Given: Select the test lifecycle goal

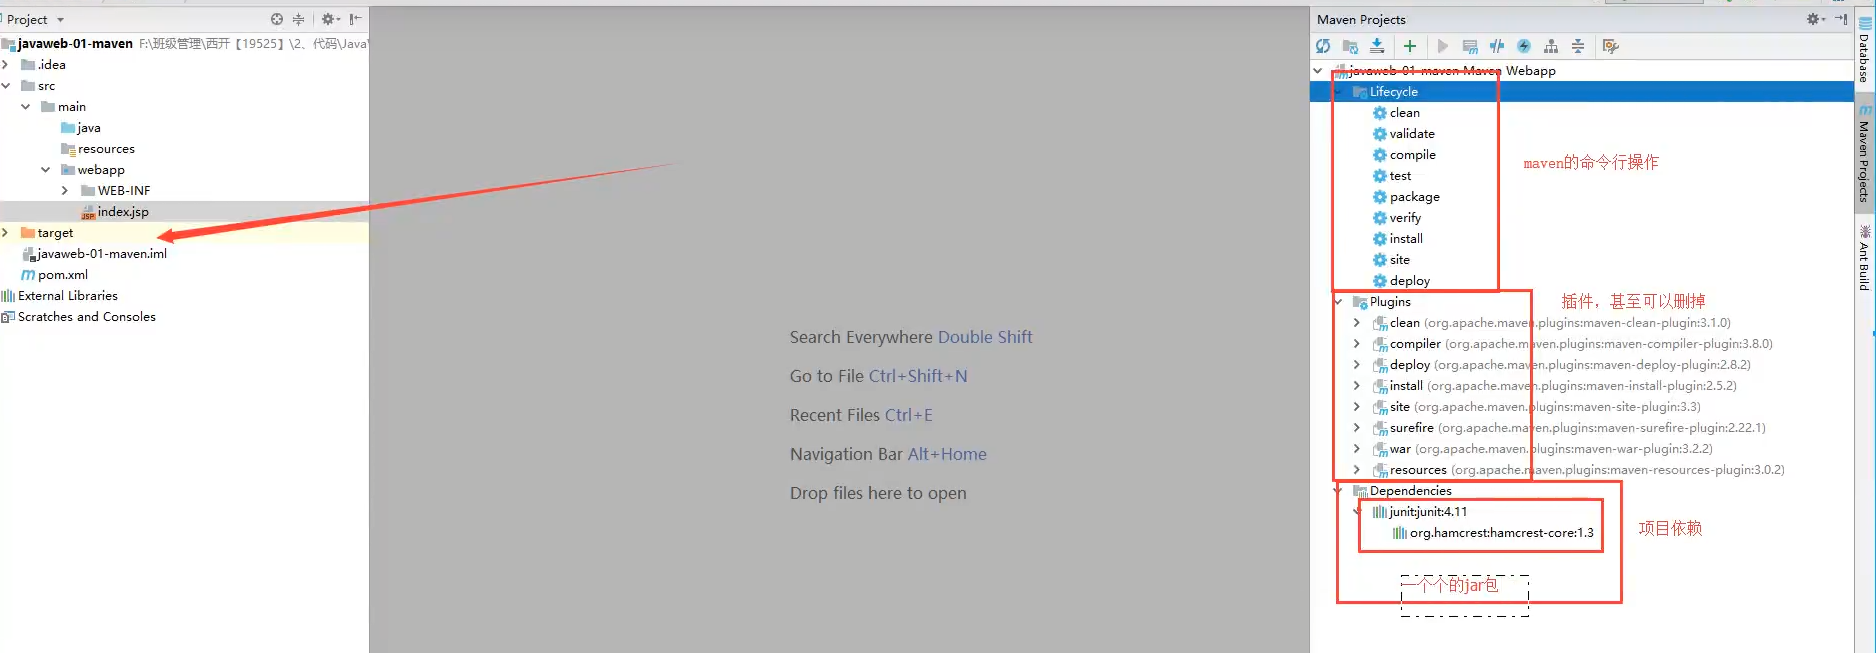Looking at the screenshot, I should click(x=1392, y=176).
